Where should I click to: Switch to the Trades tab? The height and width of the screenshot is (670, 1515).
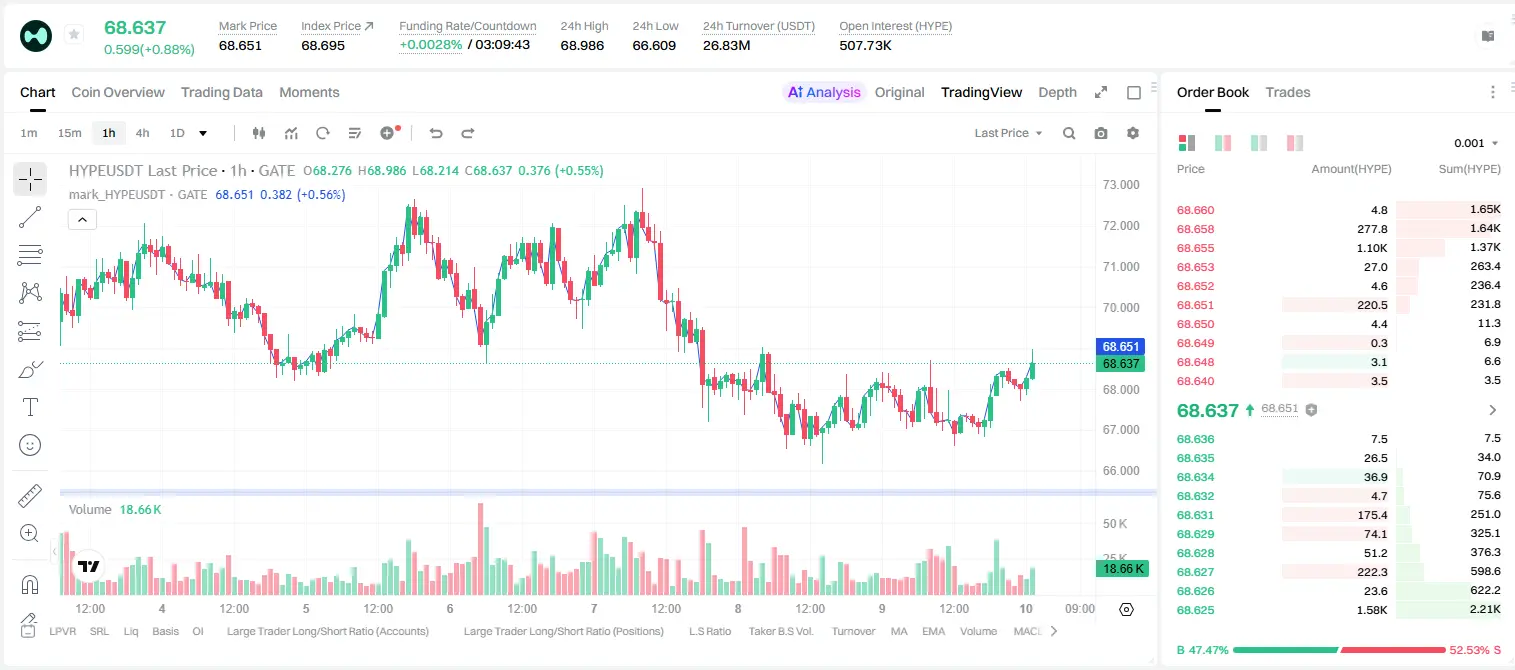coord(1288,92)
